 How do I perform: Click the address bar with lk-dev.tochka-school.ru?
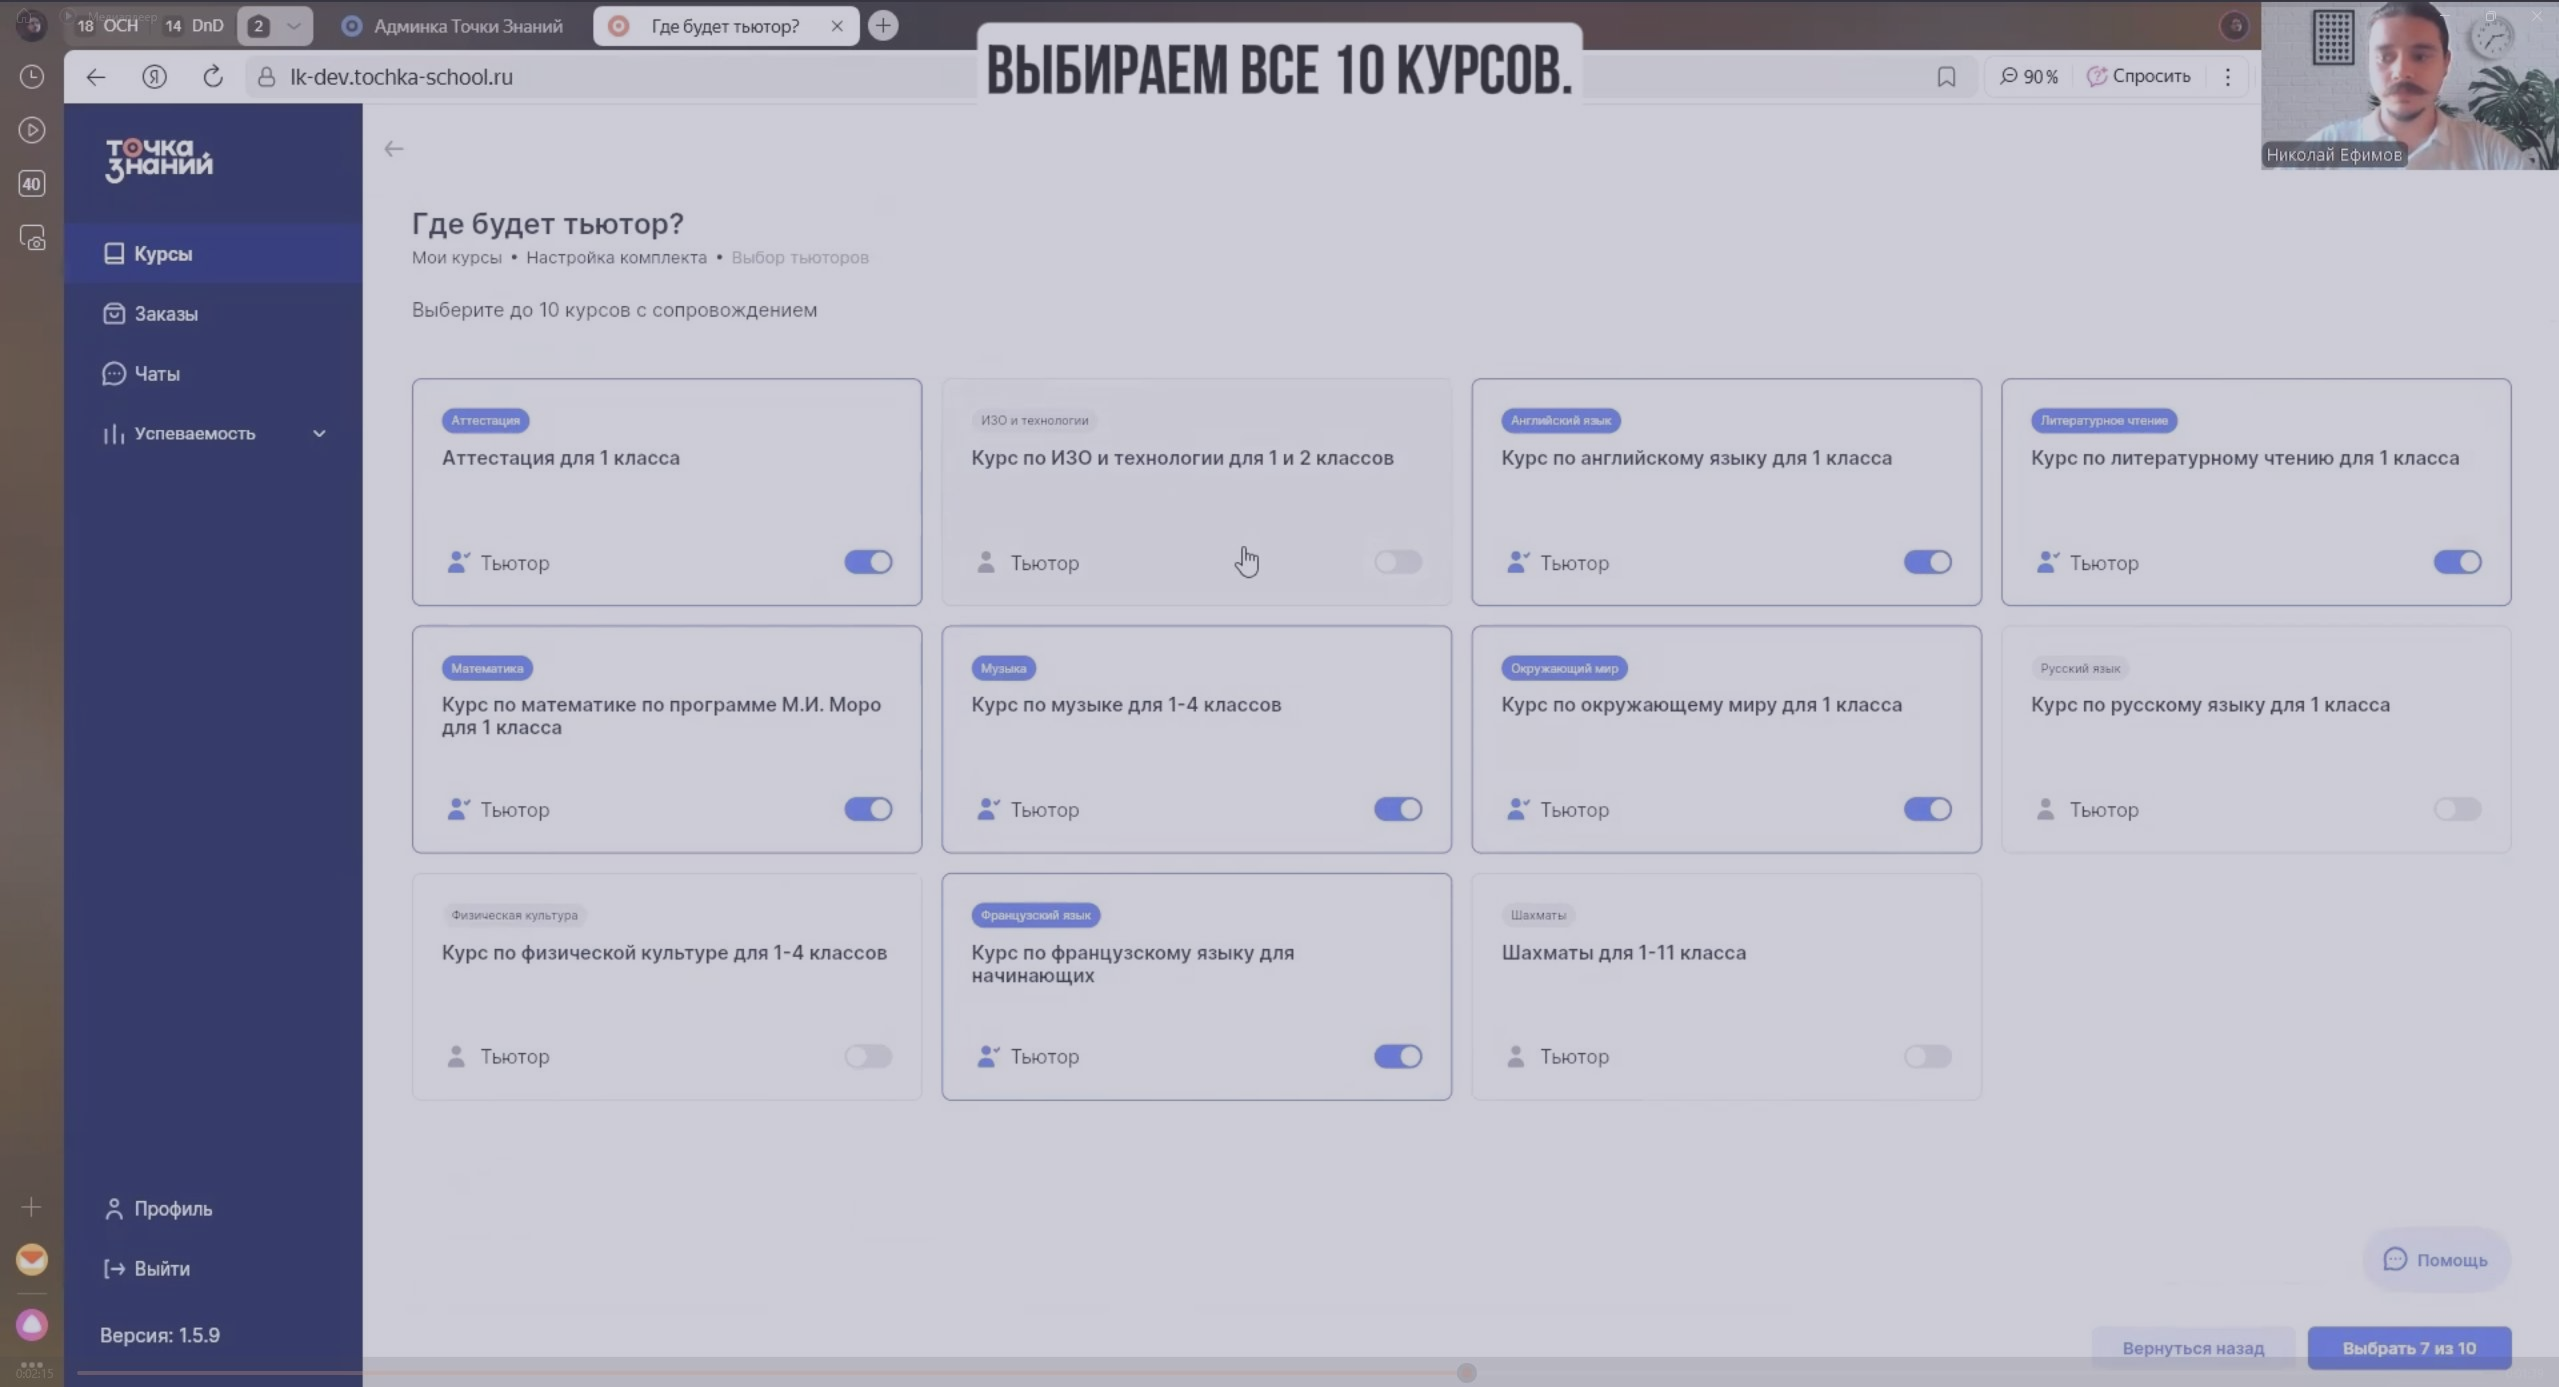tap(600, 77)
